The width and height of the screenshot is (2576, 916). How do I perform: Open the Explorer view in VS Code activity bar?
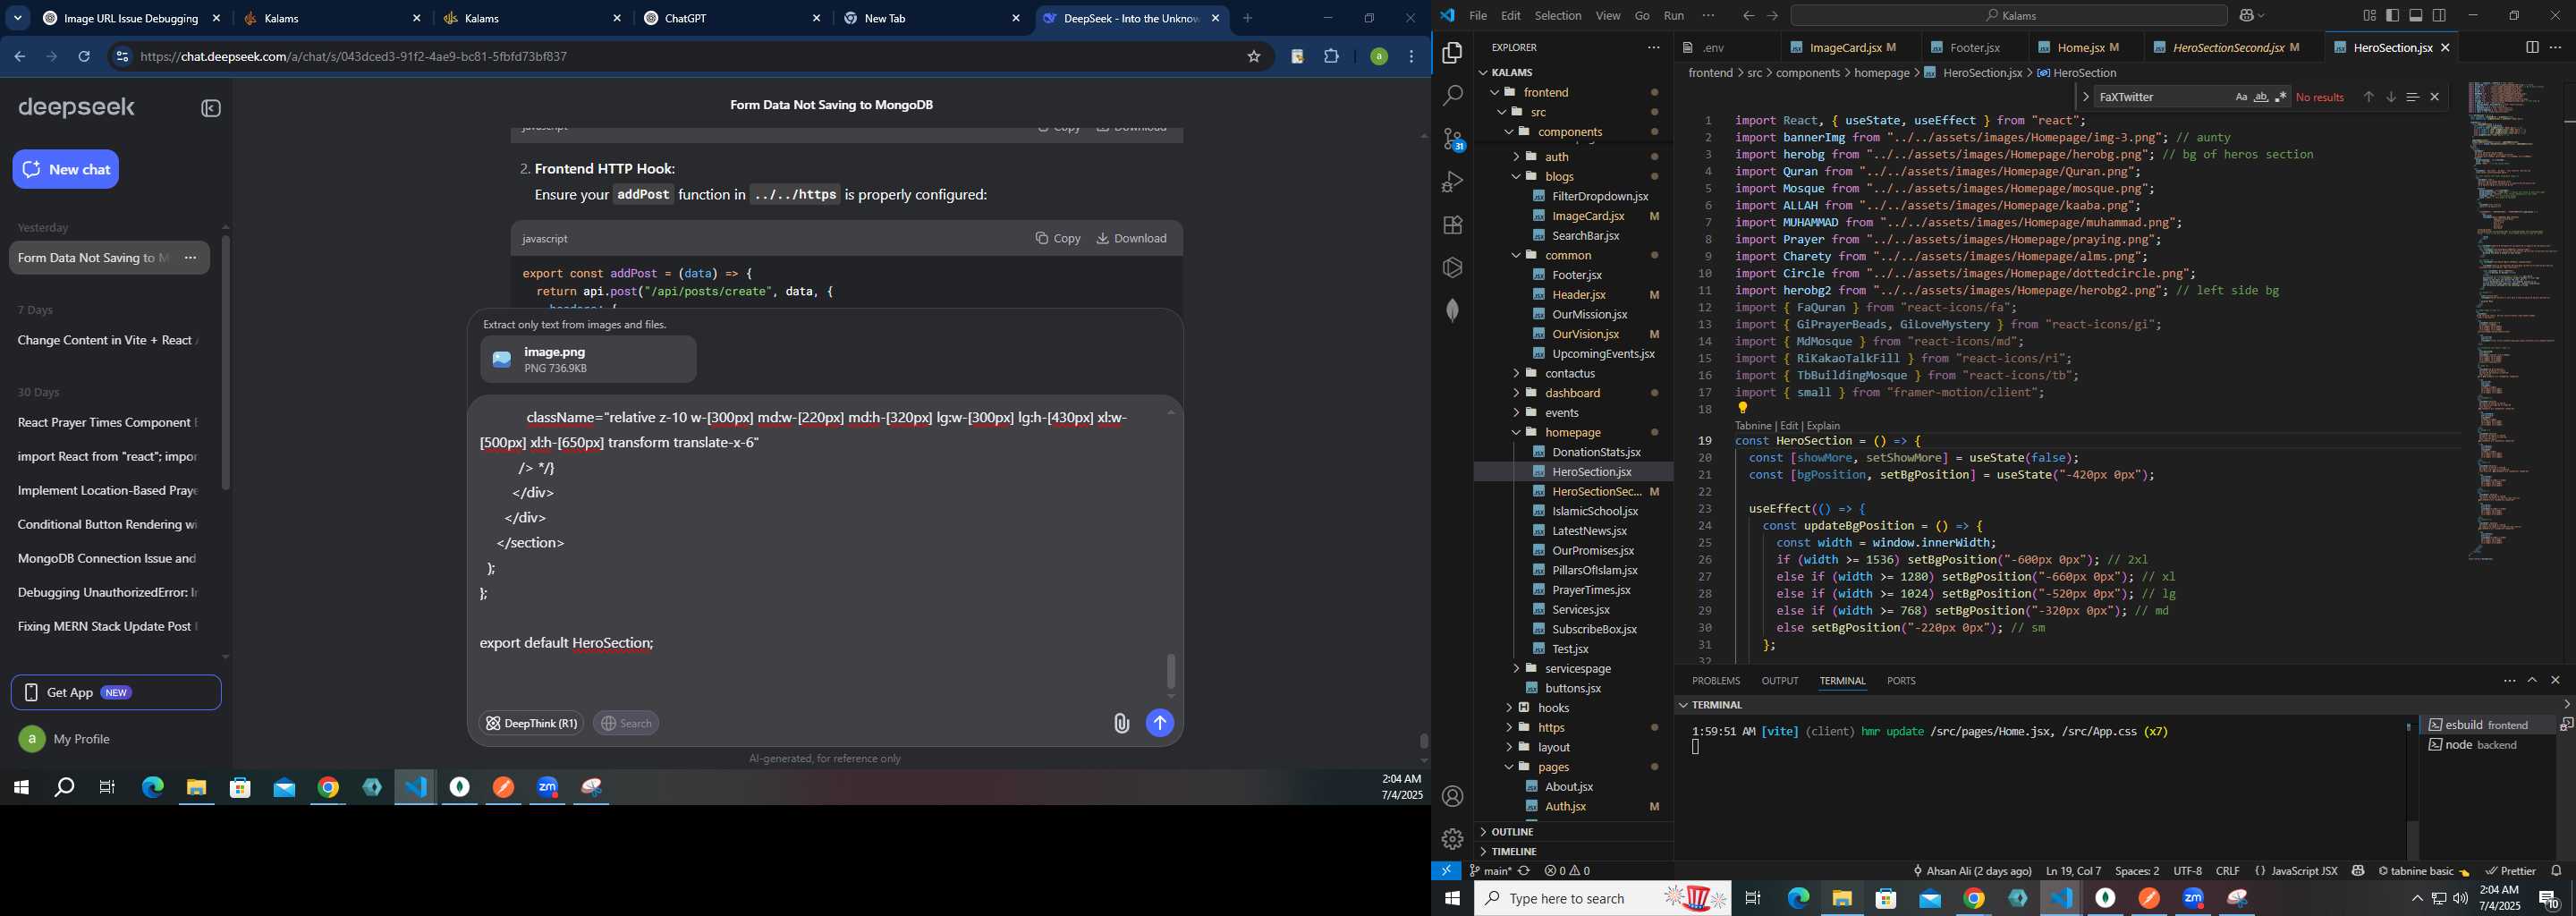1452,53
